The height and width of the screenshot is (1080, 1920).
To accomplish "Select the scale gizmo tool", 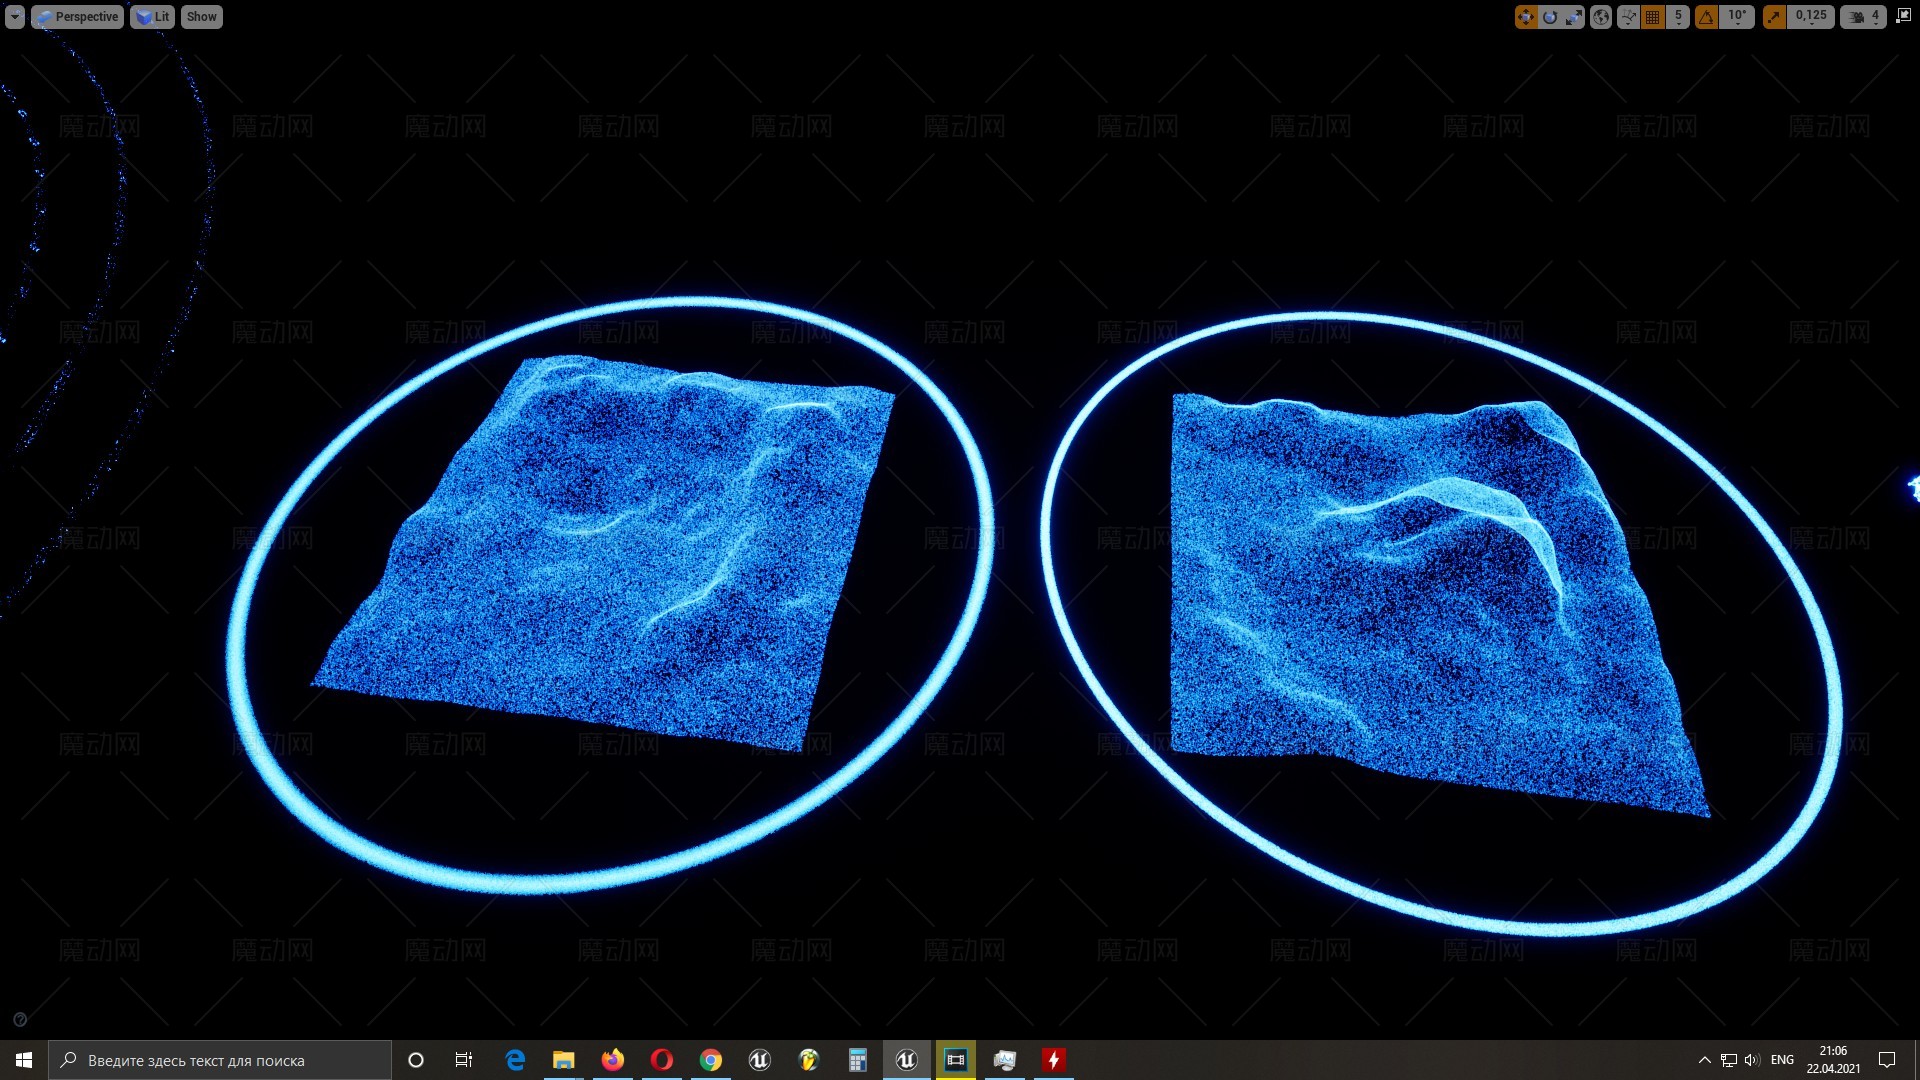I will (x=1574, y=17).
